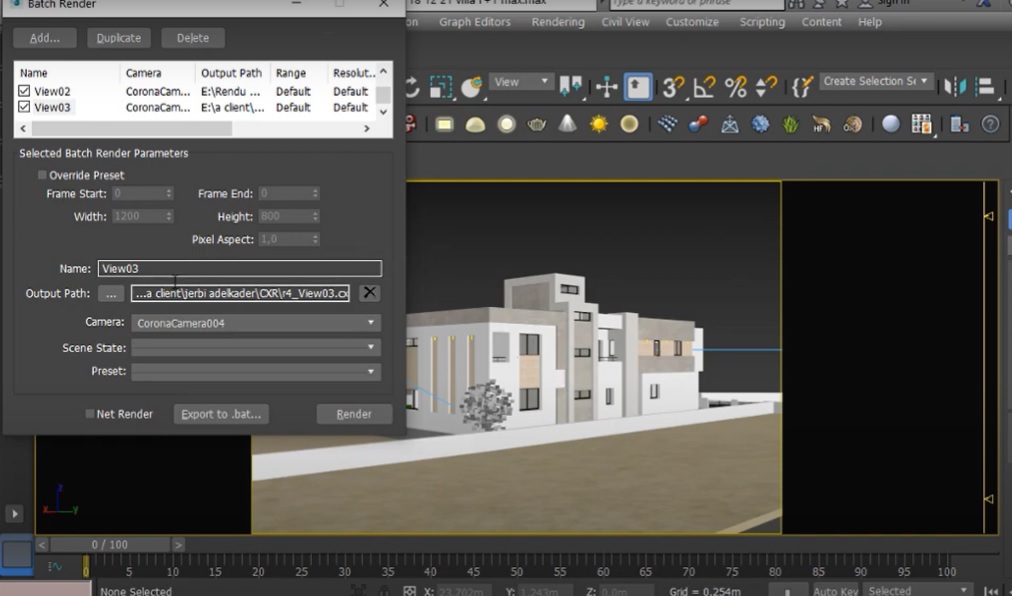Open the Preset dropdown

[256, 371]
